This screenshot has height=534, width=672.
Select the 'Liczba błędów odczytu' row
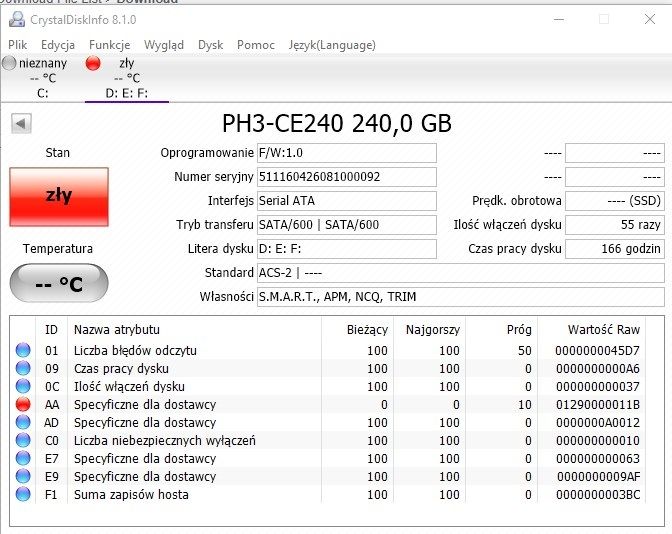[x=330, y=350]
